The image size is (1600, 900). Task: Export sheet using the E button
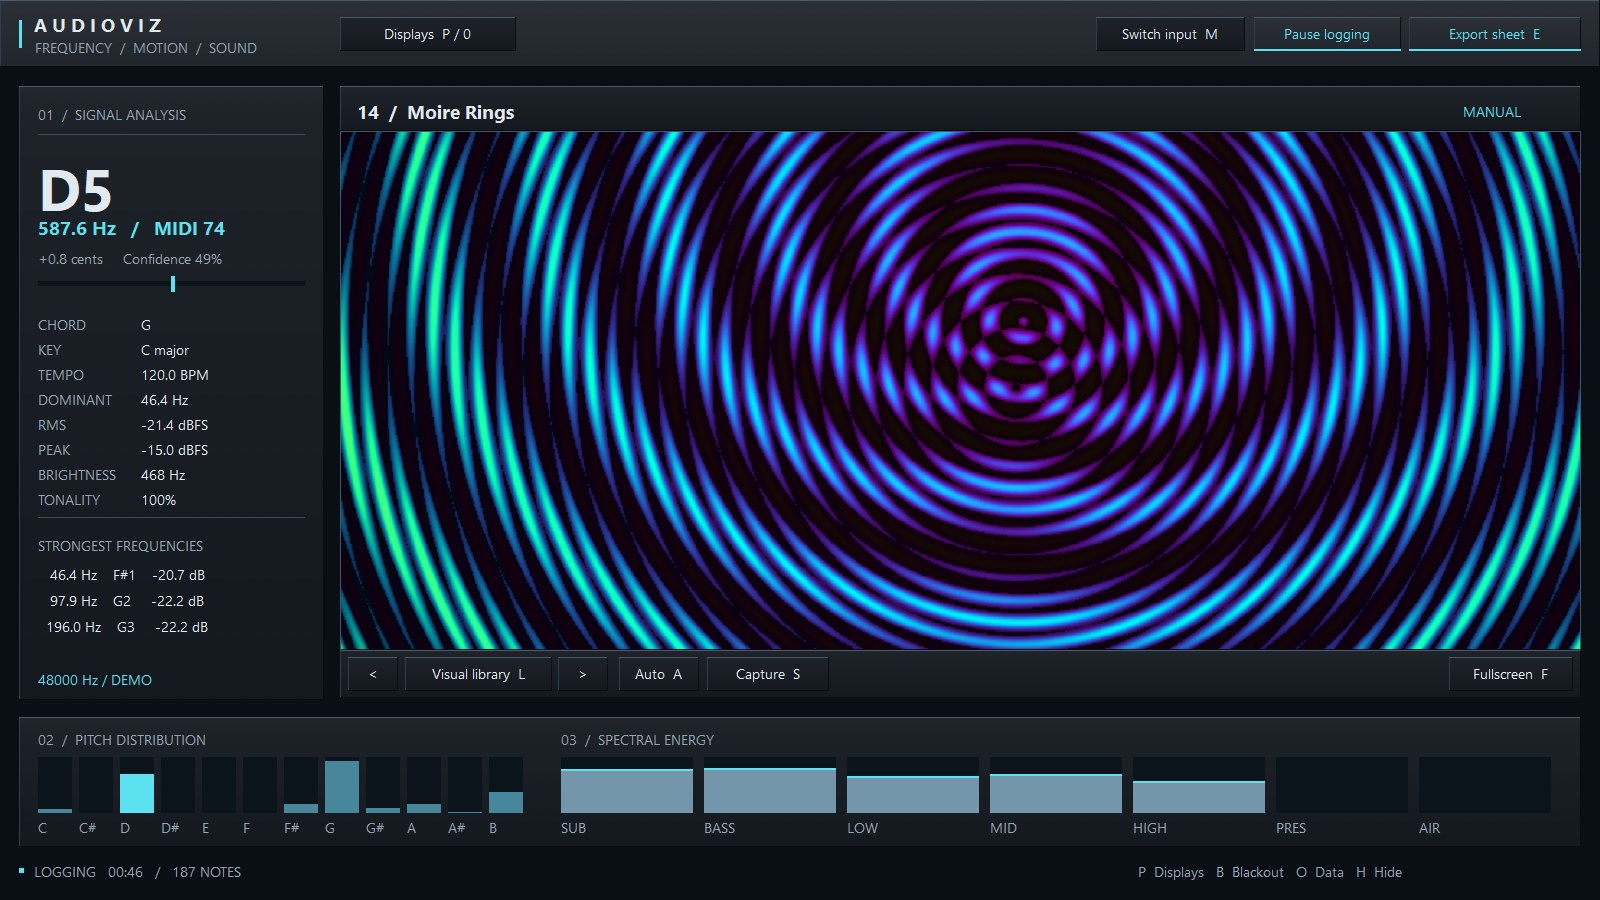(x=1495, y=34)
